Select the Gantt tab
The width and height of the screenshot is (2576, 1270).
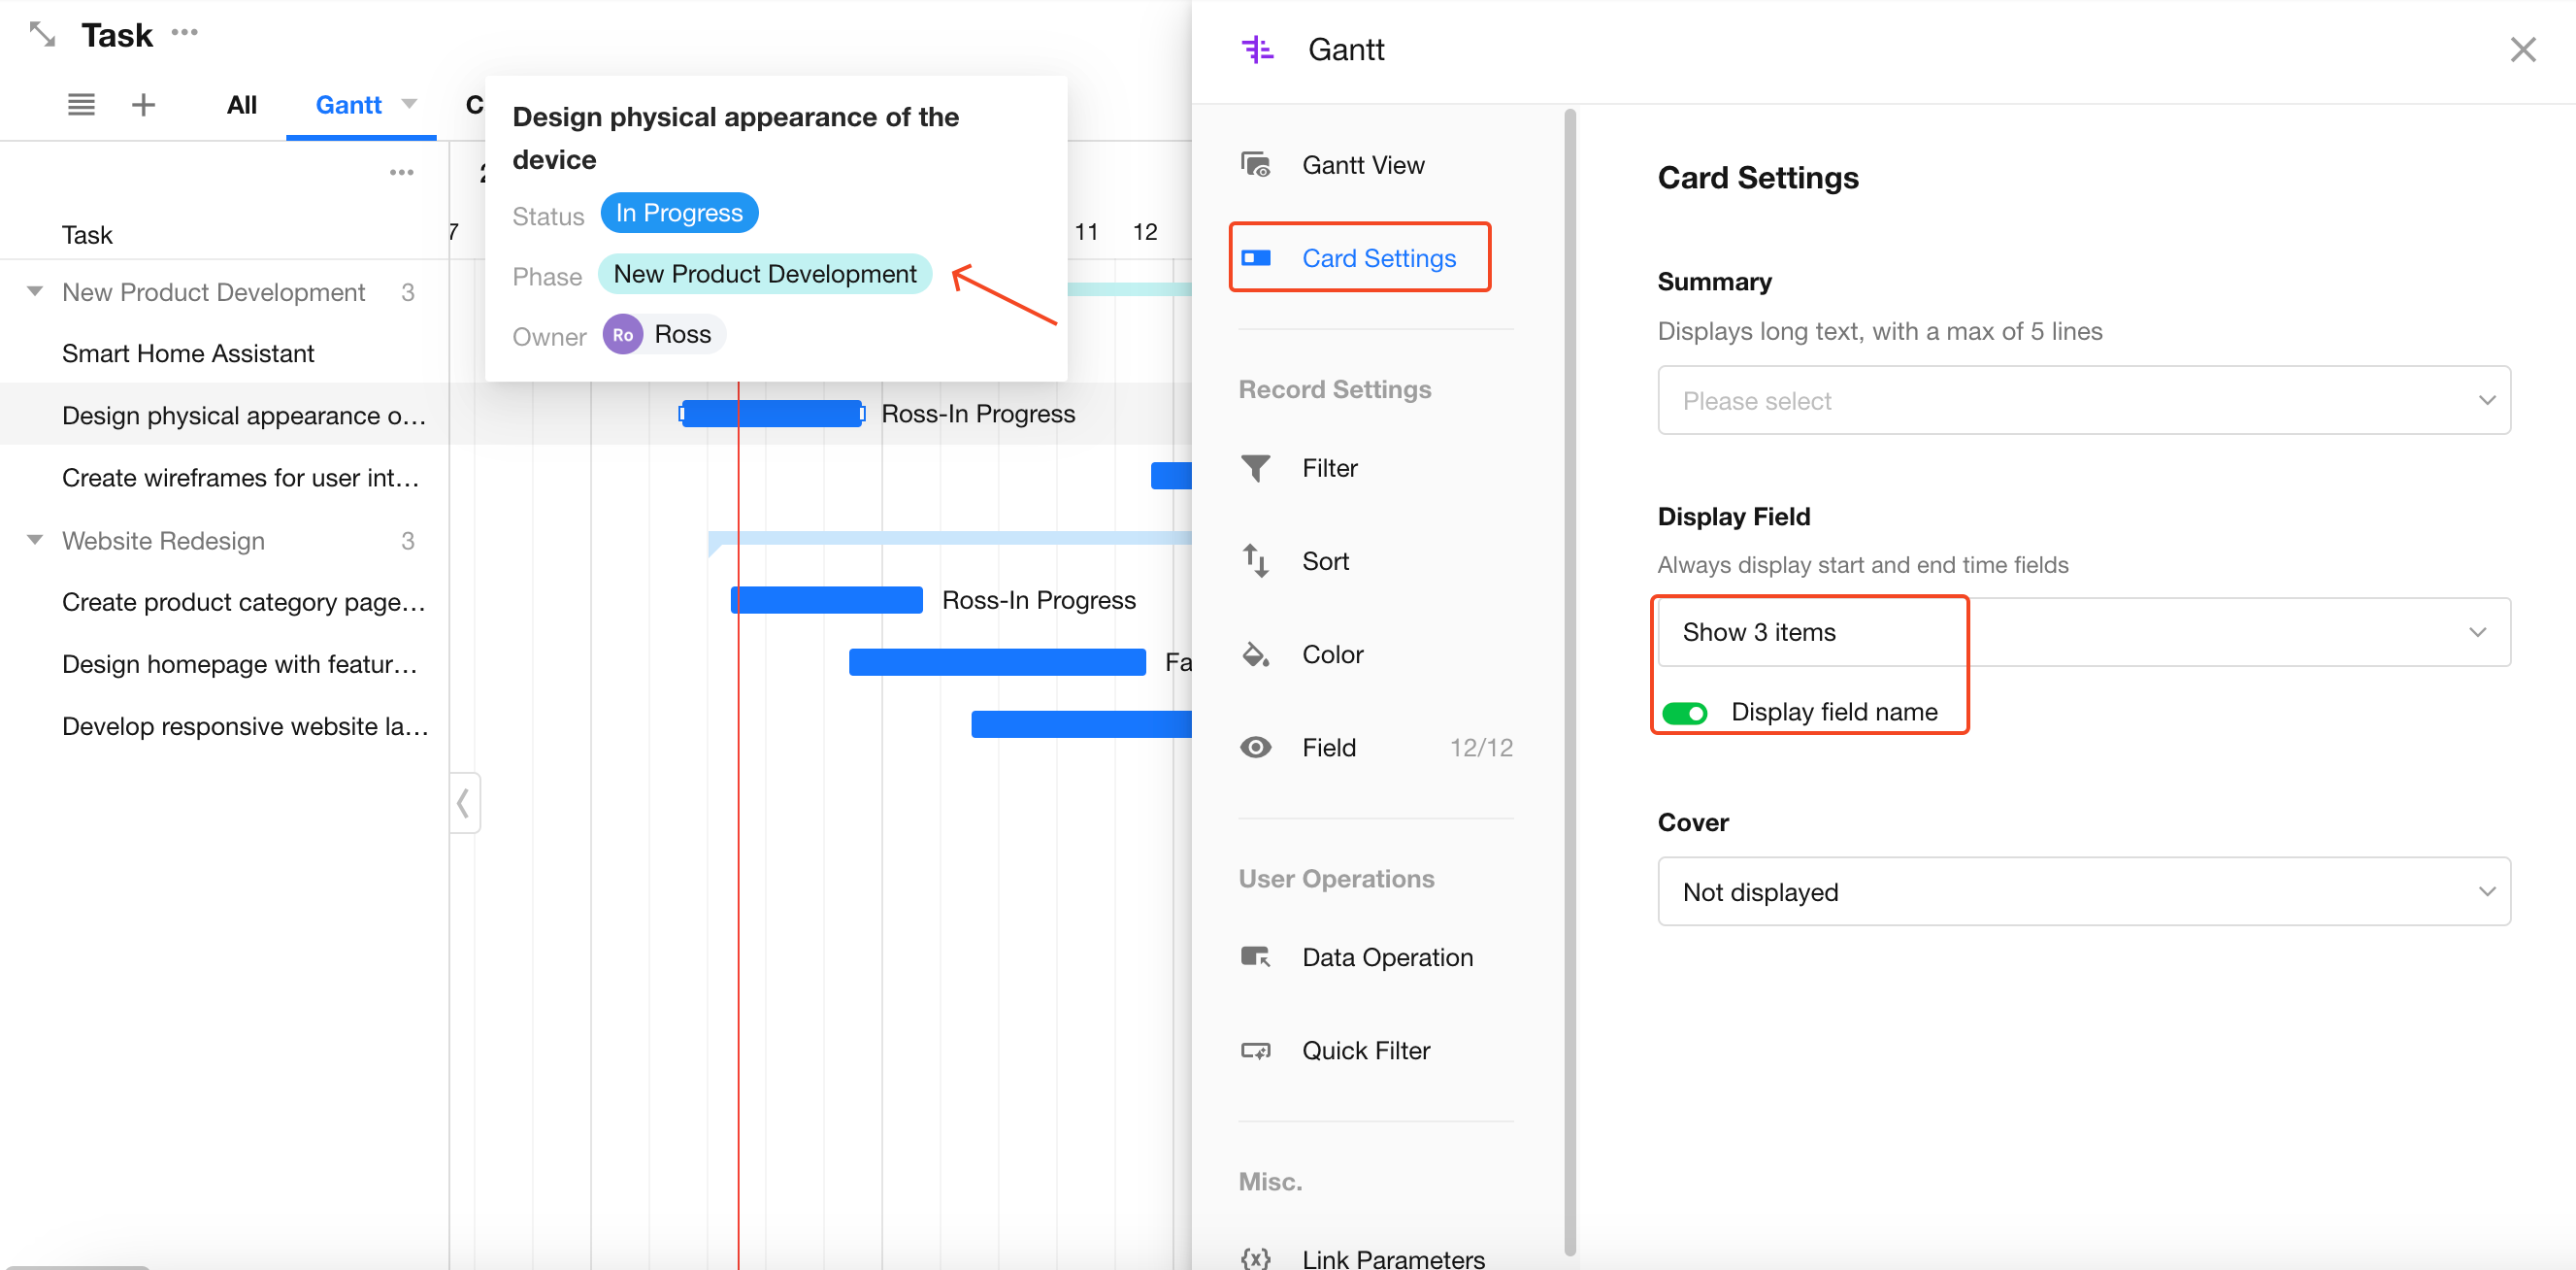[348, 104]
